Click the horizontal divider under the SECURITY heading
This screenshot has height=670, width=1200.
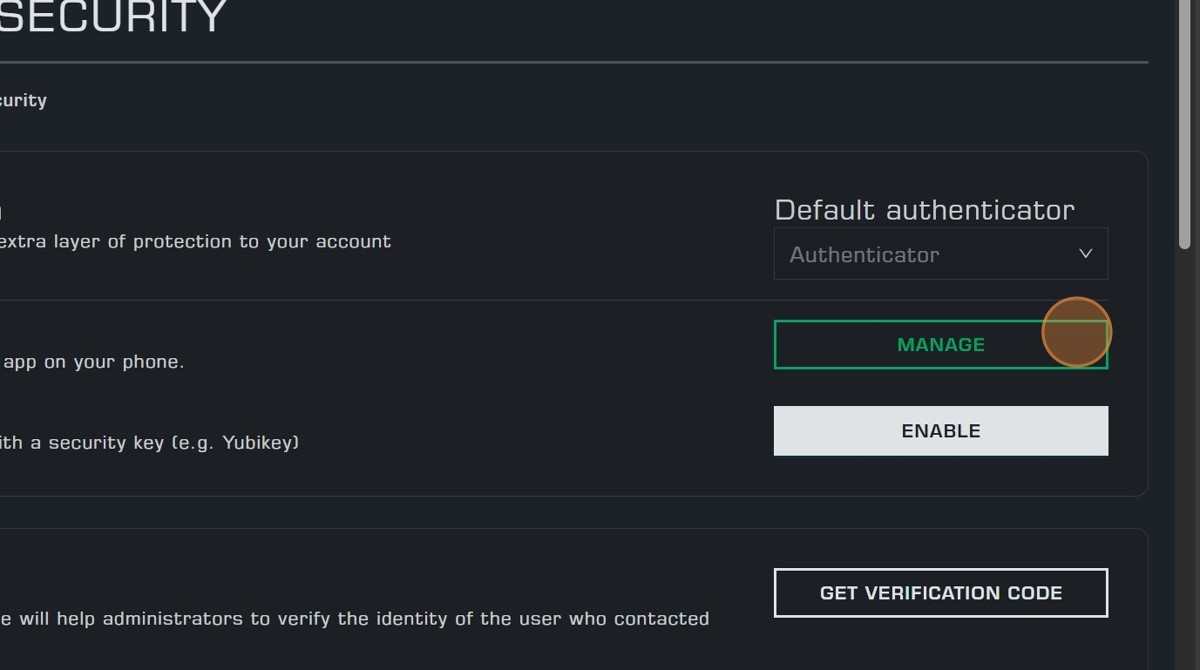pos(570,62)
